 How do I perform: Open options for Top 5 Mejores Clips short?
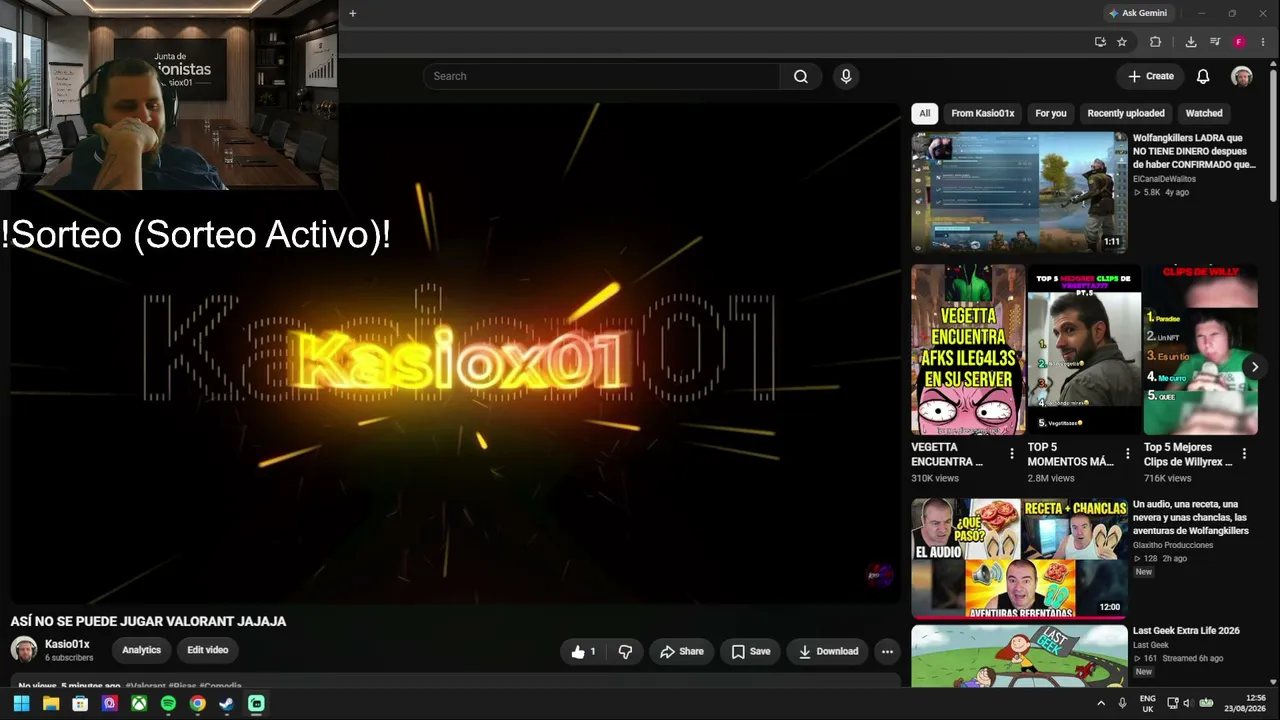coord(1244,454)
